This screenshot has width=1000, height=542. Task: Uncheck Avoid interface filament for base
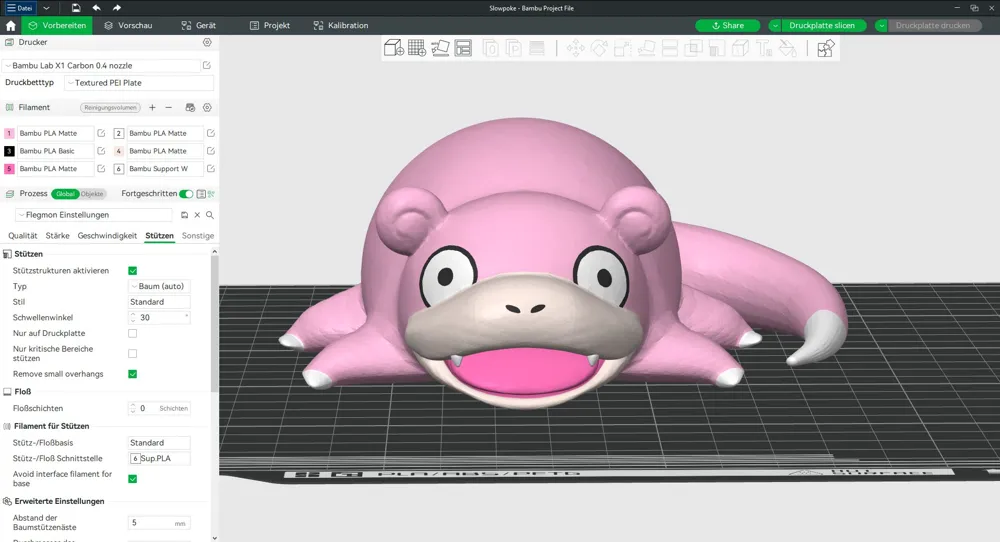[x=133, y=479]
